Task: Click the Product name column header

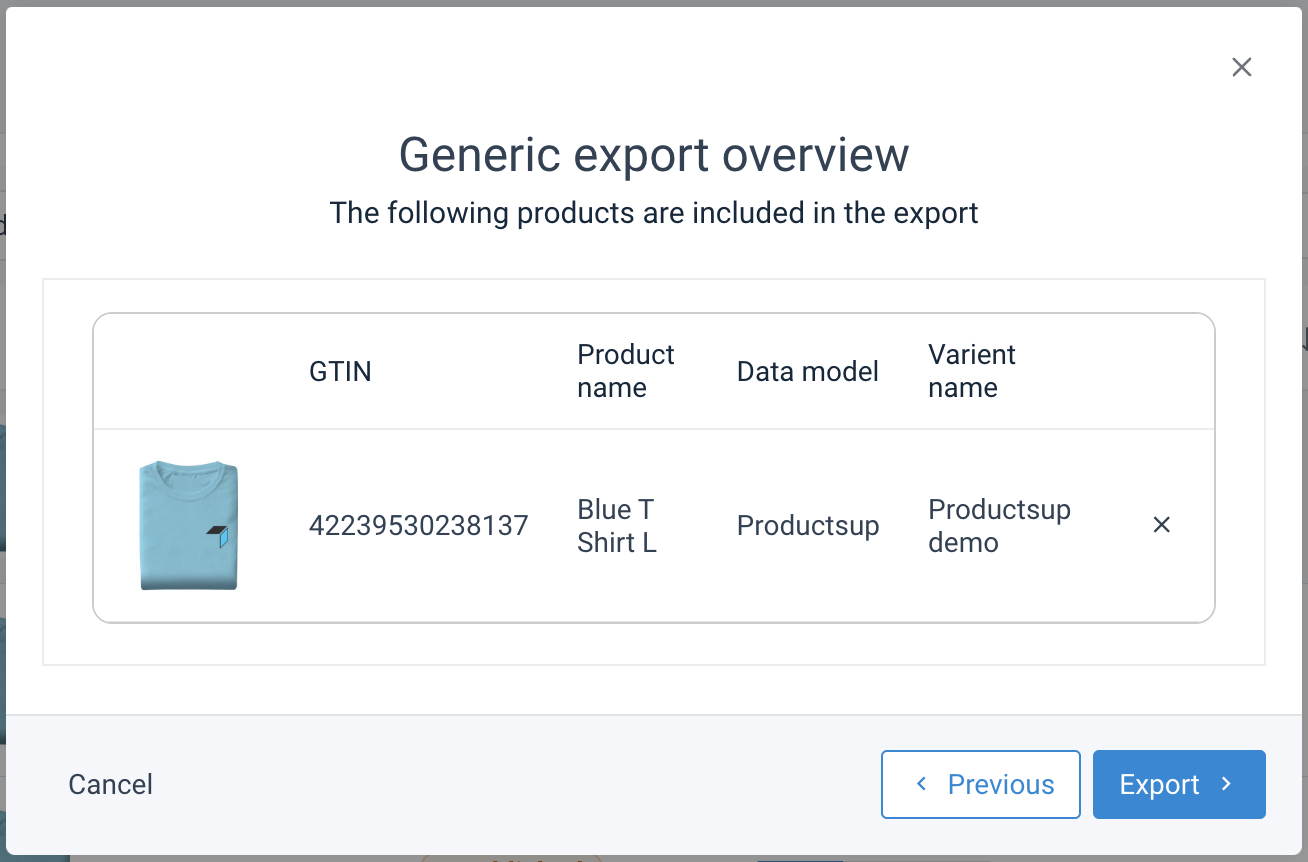Action: [625, 371]
